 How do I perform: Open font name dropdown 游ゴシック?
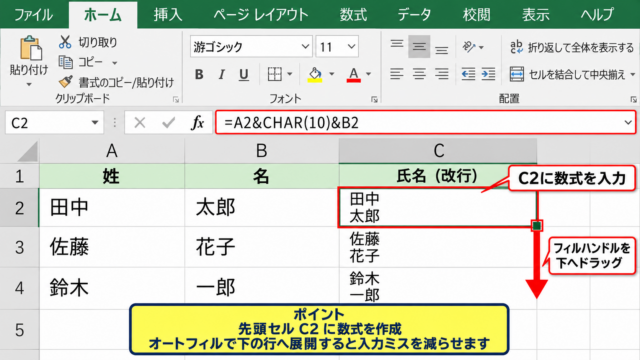pyautogui.click(x=305, y=47)
